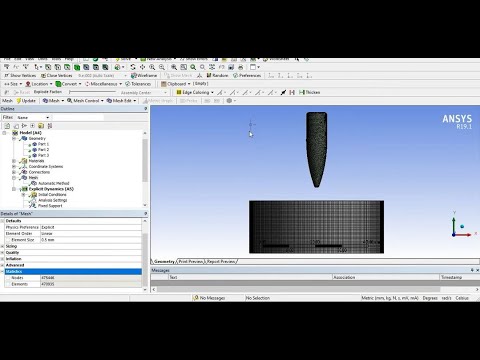This screenshot has width=480, height=360.
Task: Select the Body selection filter green cube
Action: pyautogui.click(x=77, y=67)
